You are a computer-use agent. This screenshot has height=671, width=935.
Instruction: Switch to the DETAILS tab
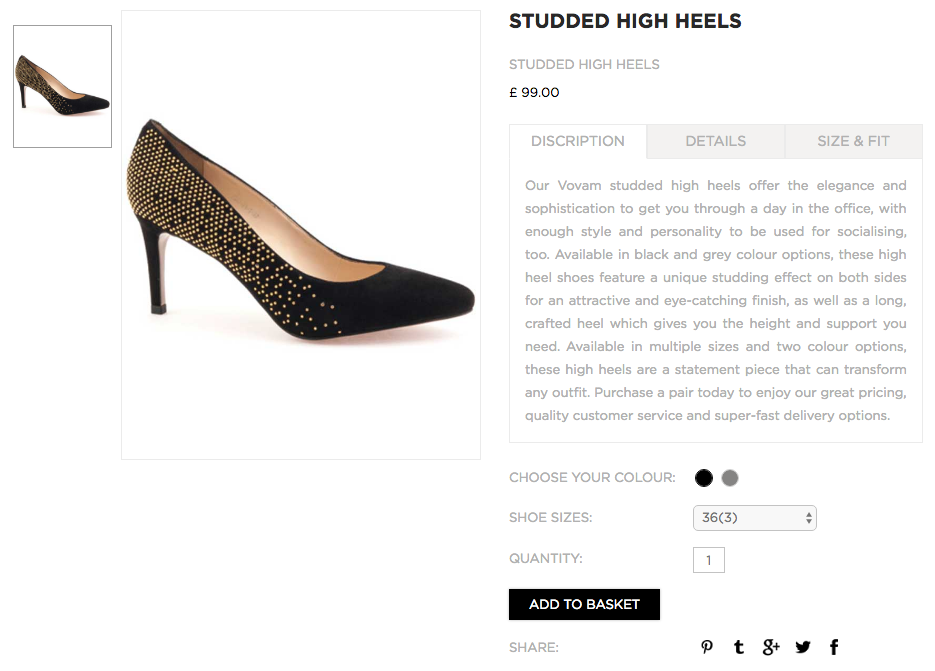click(716, 141)
